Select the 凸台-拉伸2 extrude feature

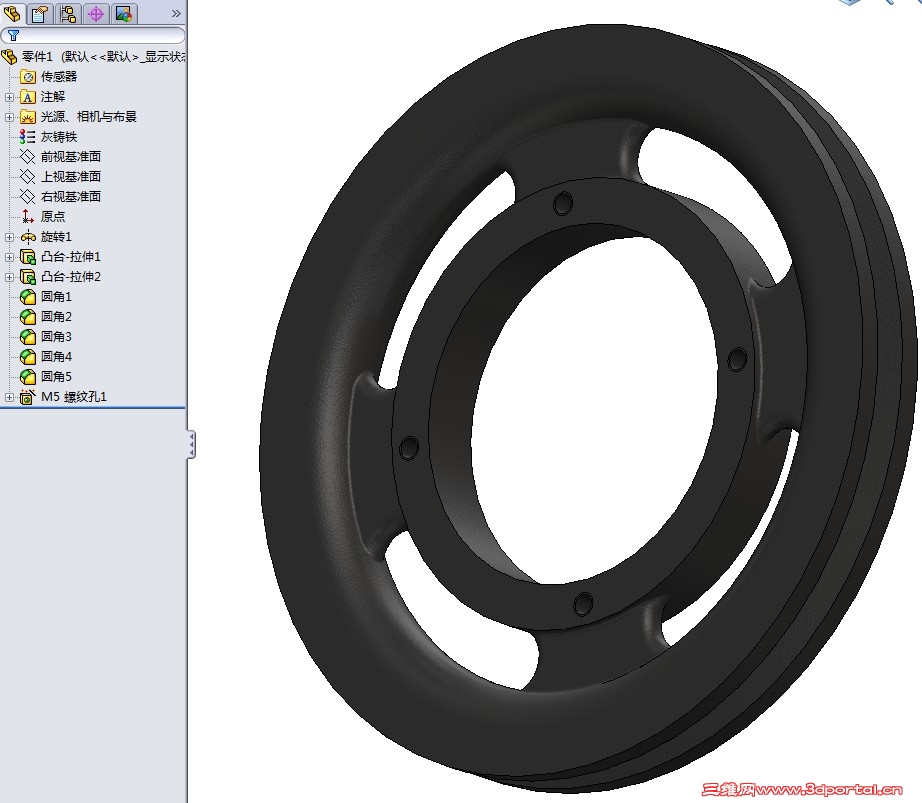[71, 277]
